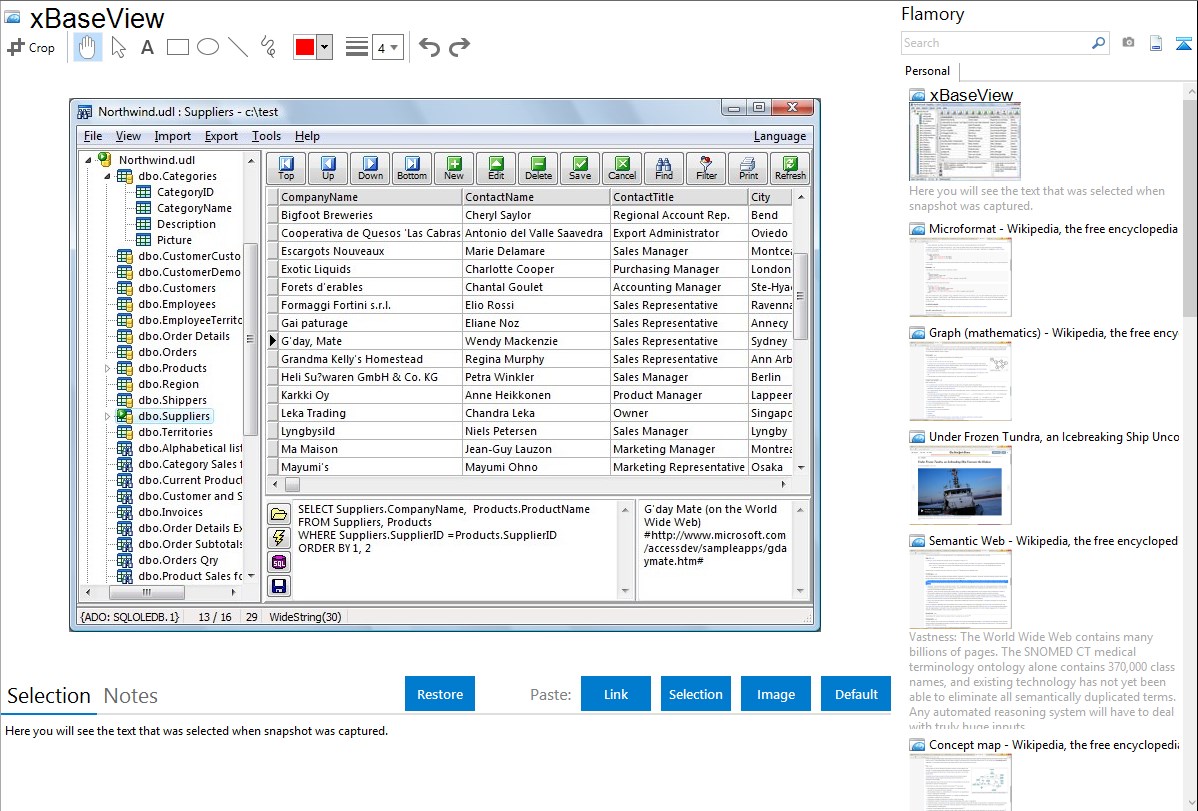1198x811 pixels.
Task: Refresh the data grid
Action: [790, 168]
